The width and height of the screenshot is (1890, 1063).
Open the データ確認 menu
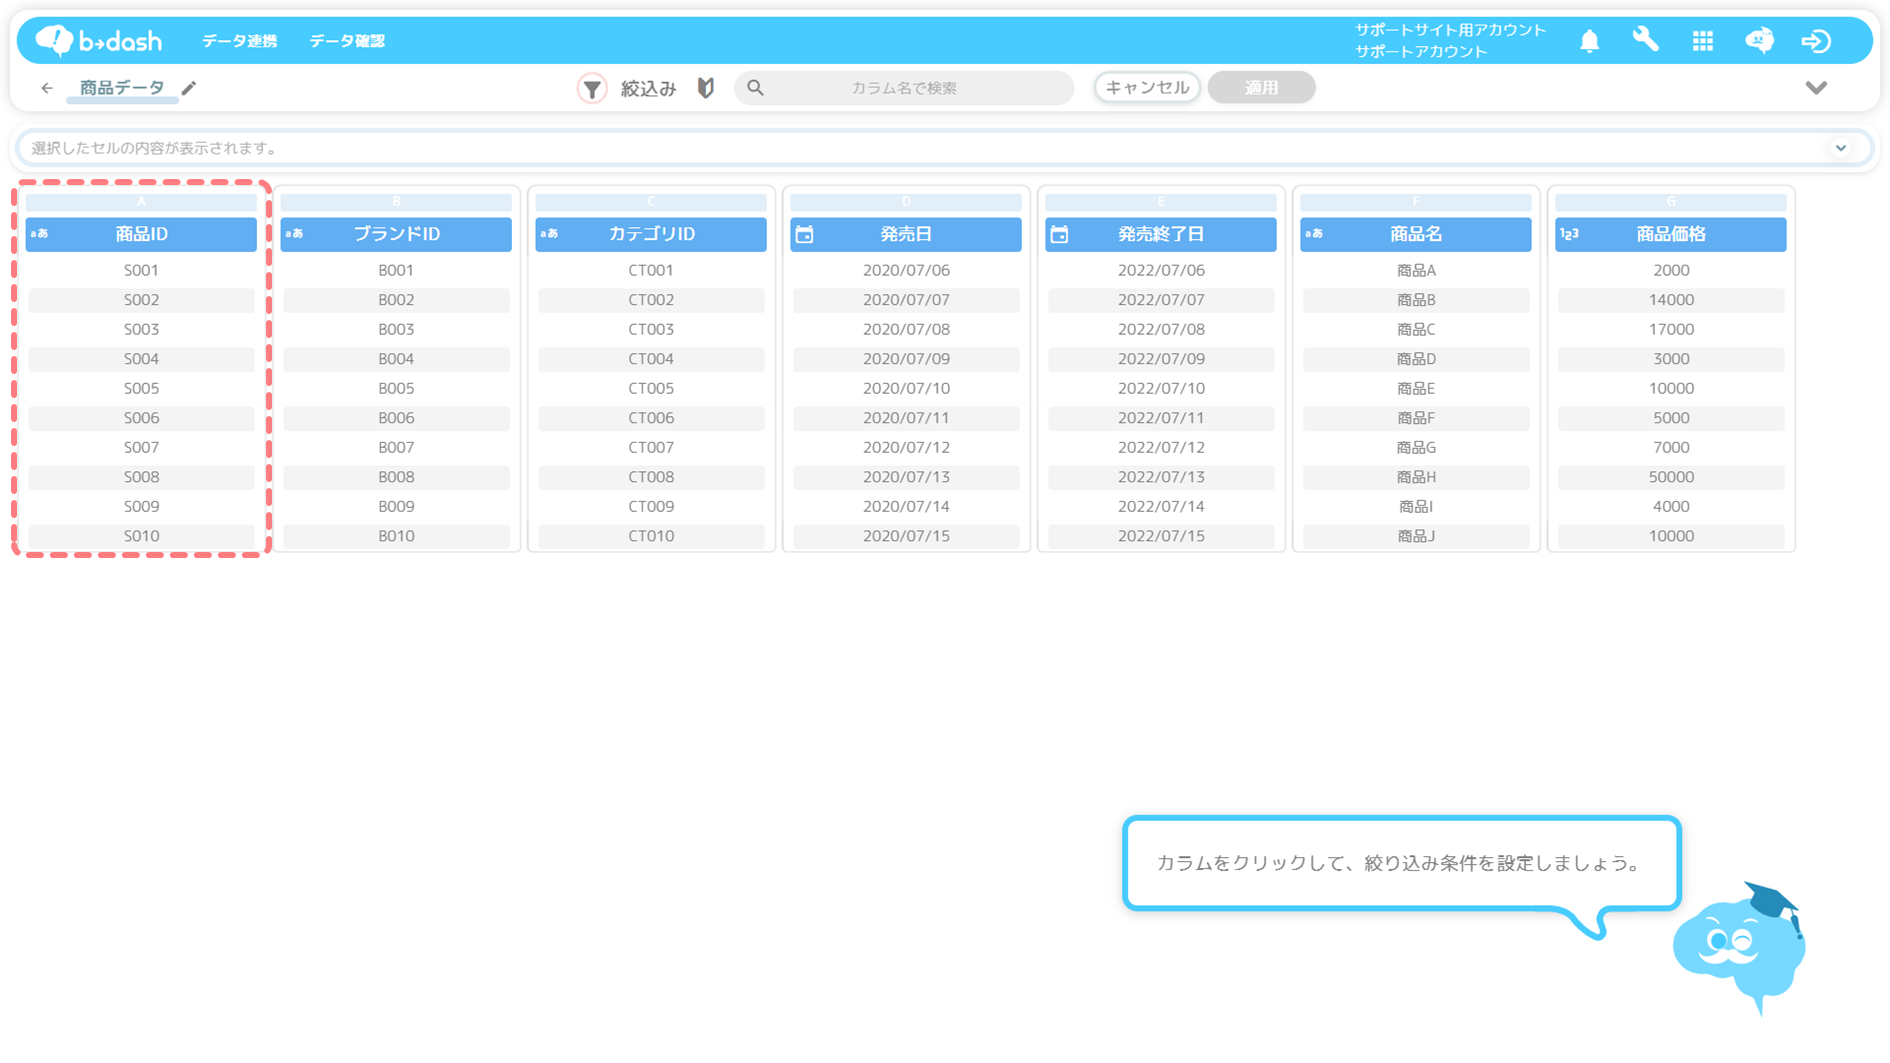(346, 41)
